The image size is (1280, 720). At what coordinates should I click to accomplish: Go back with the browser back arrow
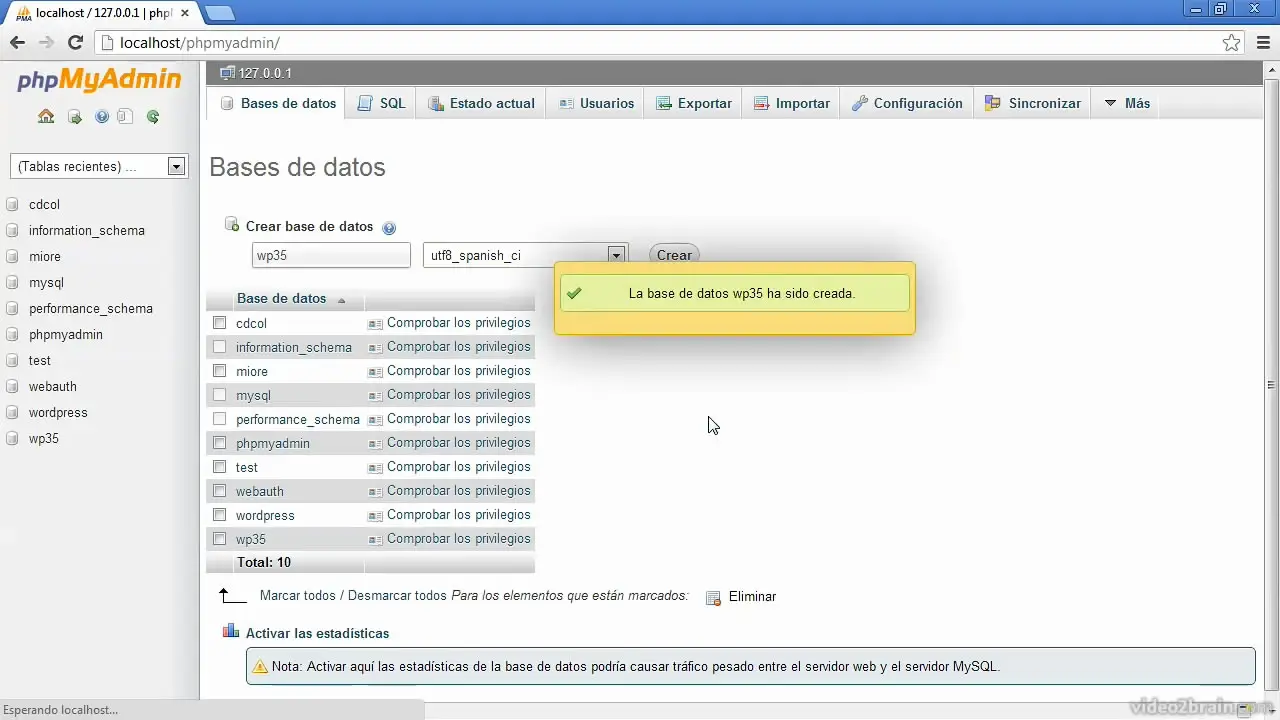[x=17, y=43]
